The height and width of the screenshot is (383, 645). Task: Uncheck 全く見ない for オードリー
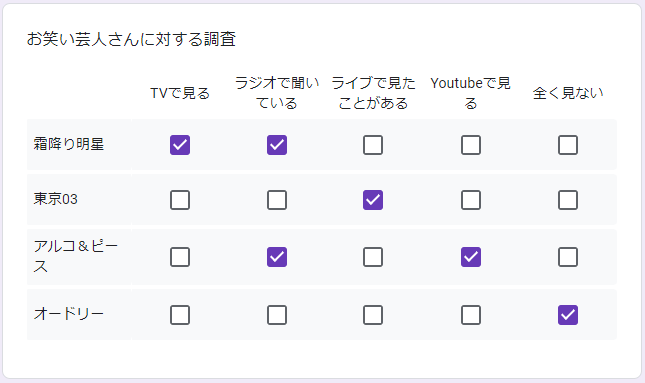[x=568, y=315]
